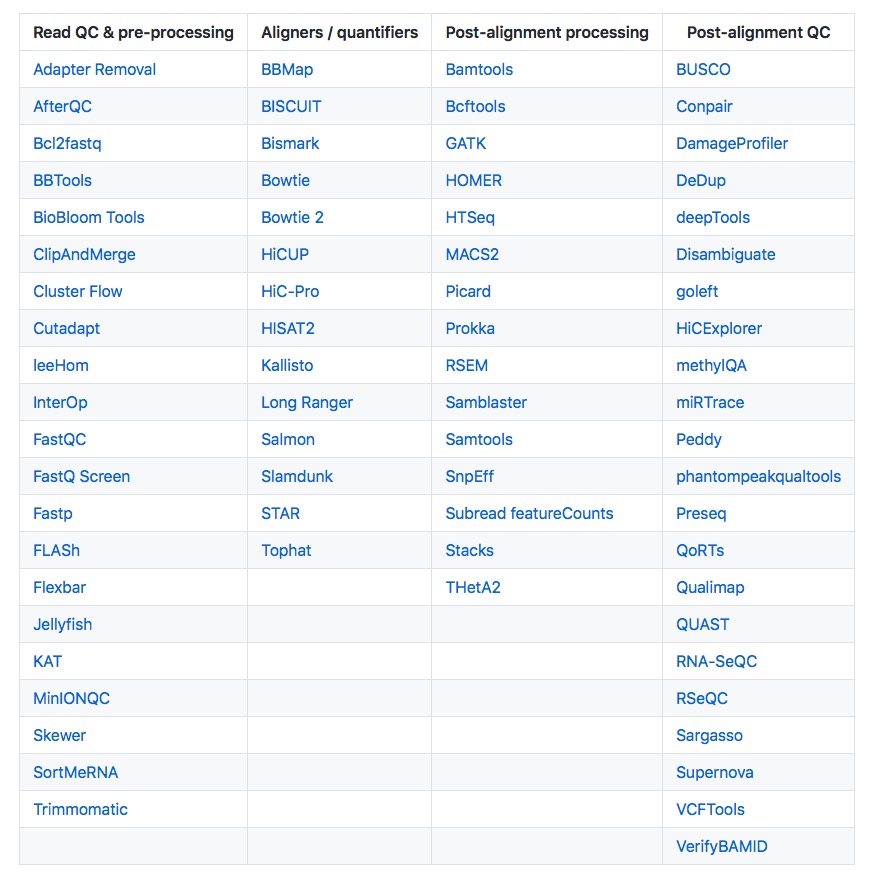This screenshot has height=874, width=892.
Task: Click the Salmon link
Action: [288, 439]
